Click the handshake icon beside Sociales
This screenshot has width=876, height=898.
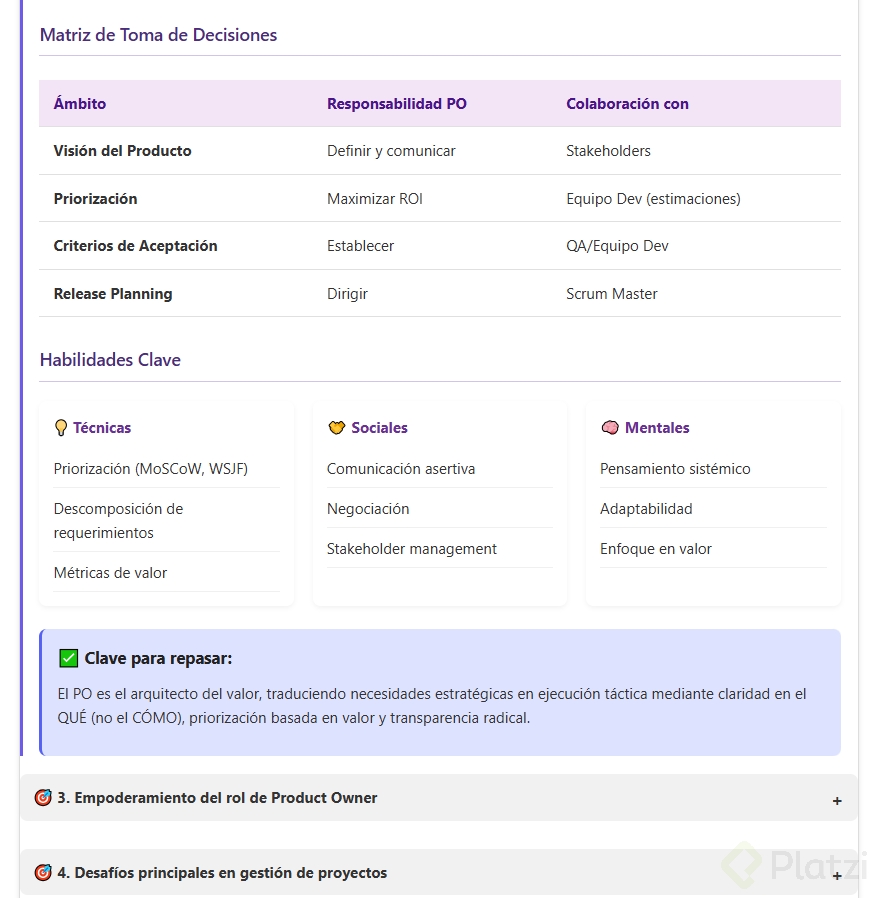pyautogui.click(x=336, y=428)
